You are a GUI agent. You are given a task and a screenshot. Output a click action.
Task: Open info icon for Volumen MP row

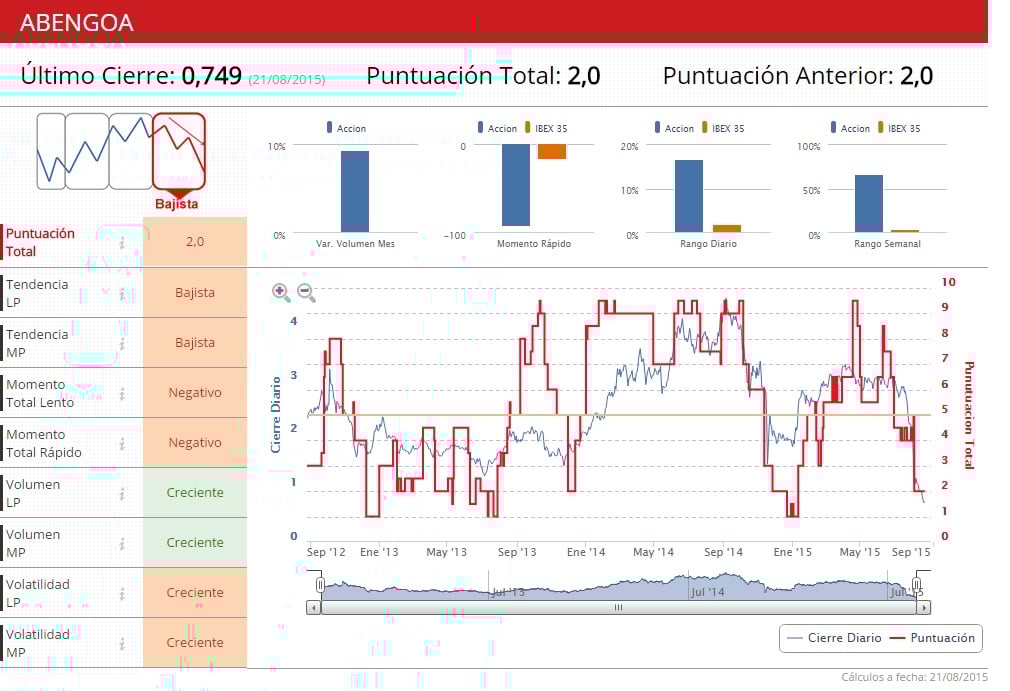coord(122,544)
